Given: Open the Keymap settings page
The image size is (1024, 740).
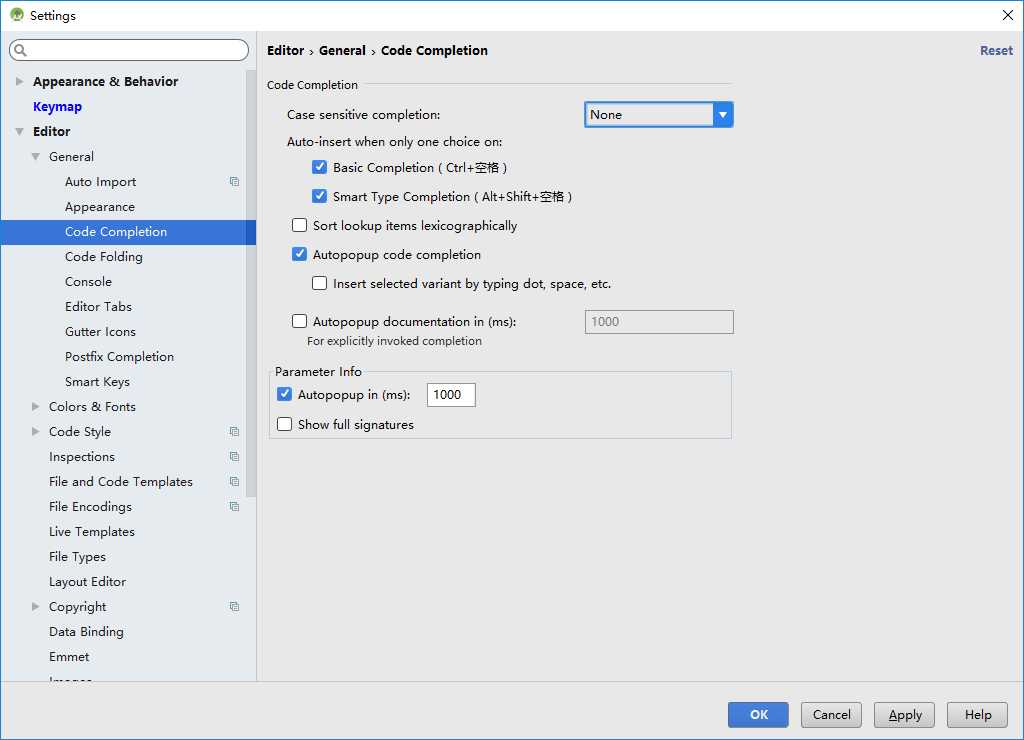Looking at the screenshot, I should (57, 107).
